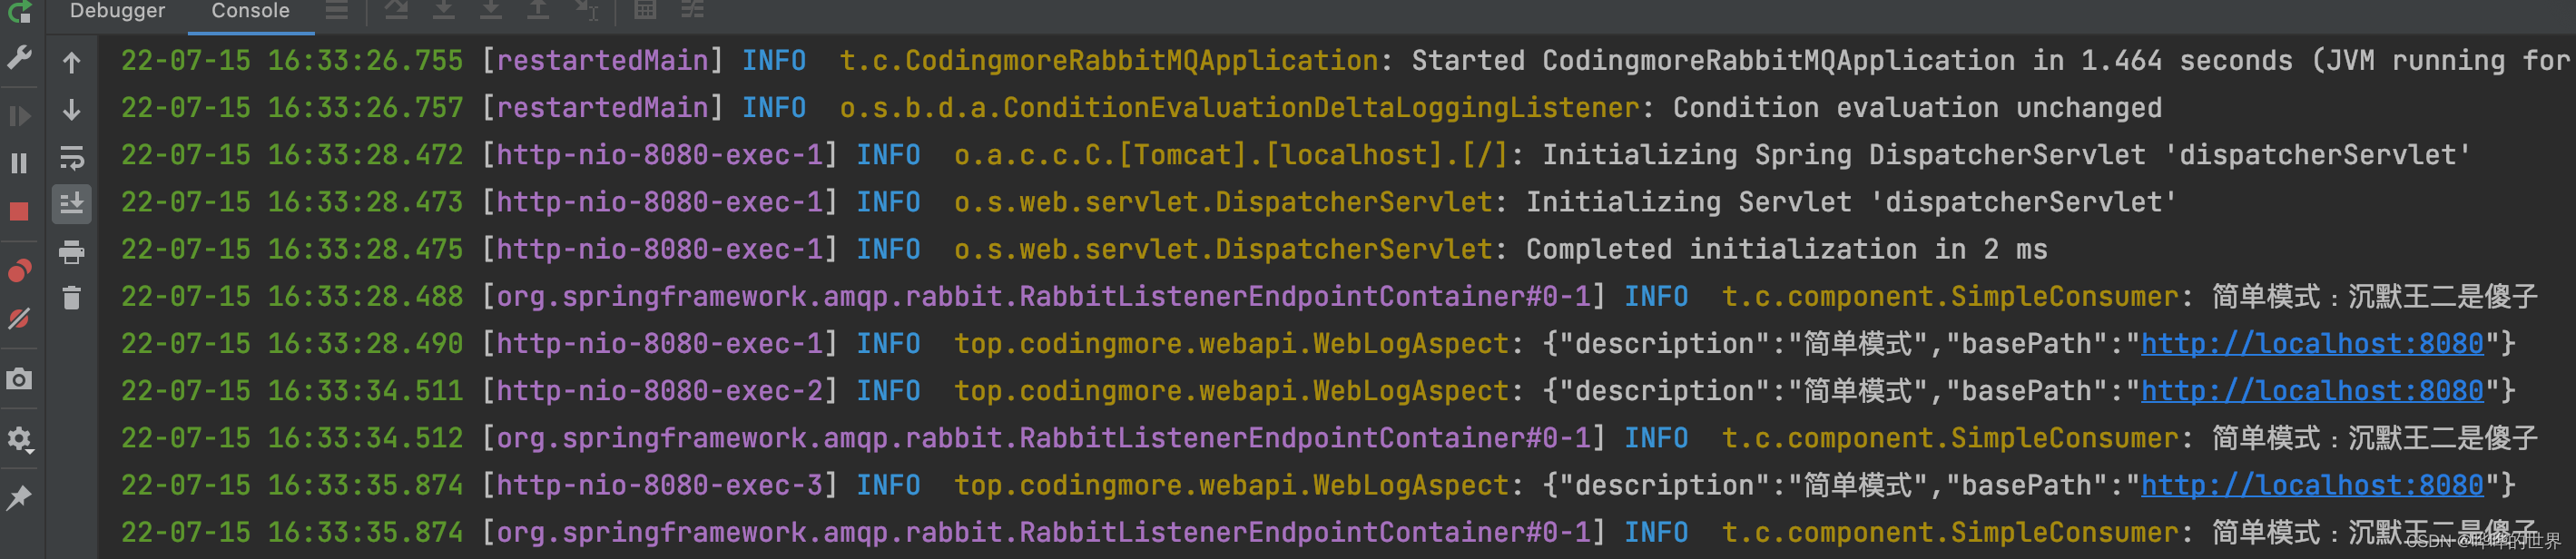Open localhost:8080 link in exec-1 log line
The image size is (2576, 559).
pyautogui.click(x=2311, y=344)
